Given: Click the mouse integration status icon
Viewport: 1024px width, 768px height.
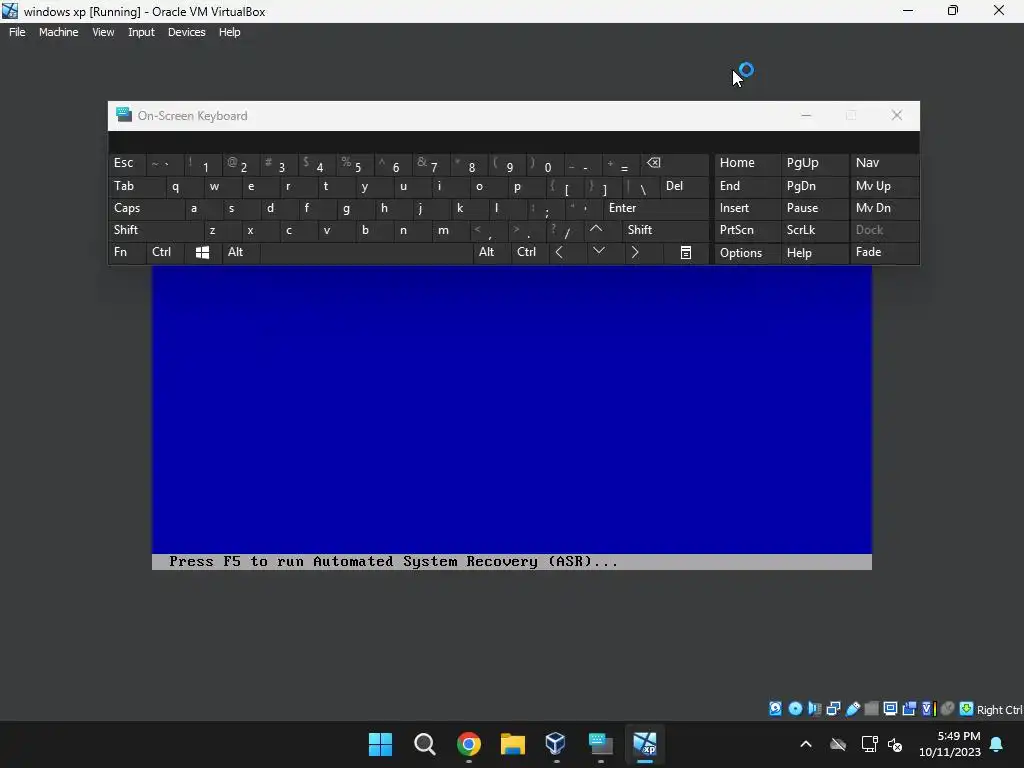Looking at the screenshot, I should click(x=947, y=709).
